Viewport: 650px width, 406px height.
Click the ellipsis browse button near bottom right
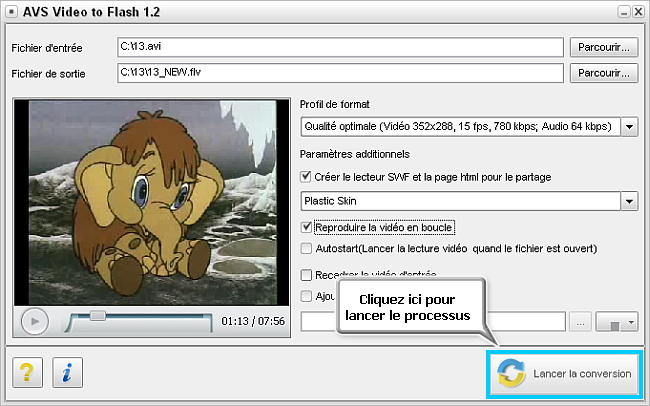[580, 322]
